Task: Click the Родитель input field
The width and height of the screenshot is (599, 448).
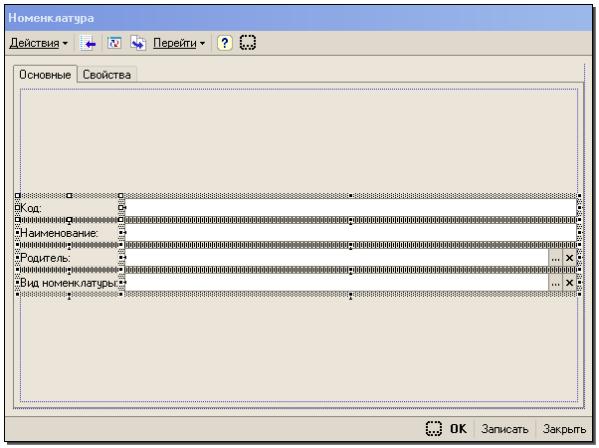Action: (336, 258)
